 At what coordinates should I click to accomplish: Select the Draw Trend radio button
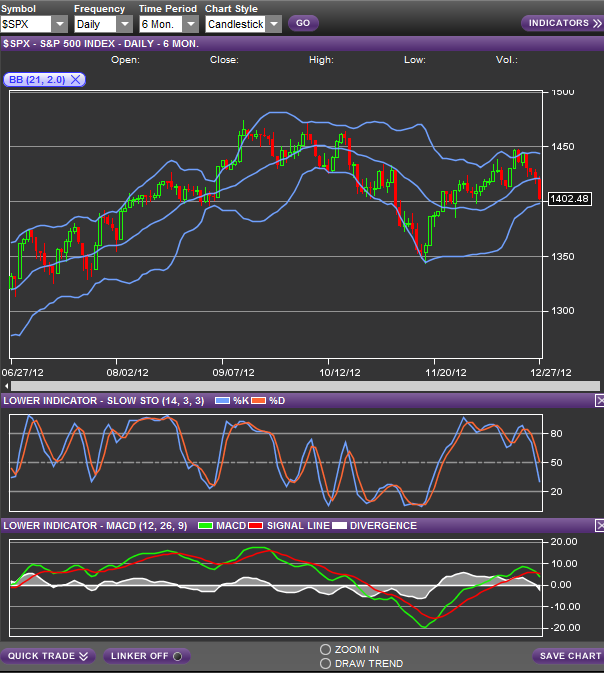[x=325, y=663]
